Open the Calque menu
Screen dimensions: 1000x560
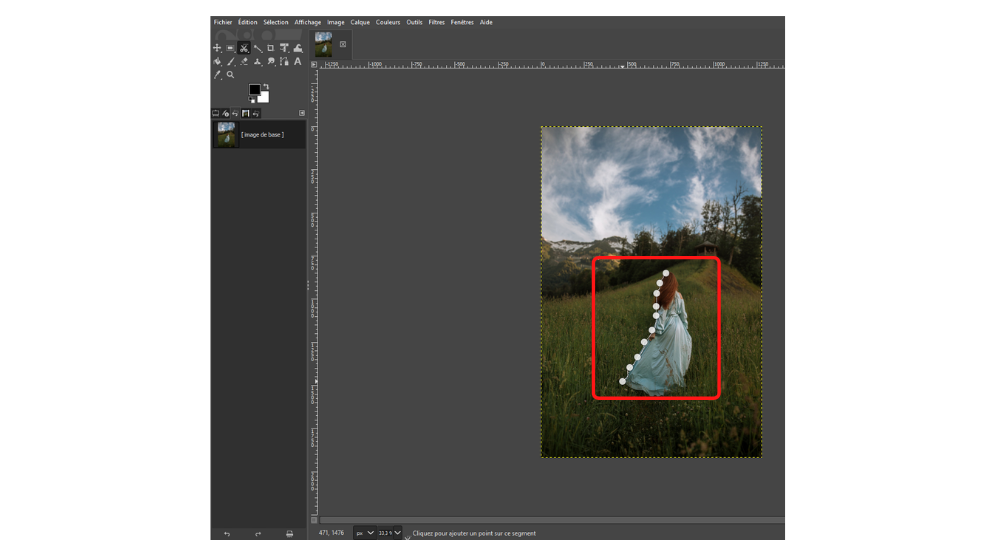coord(360,22)
